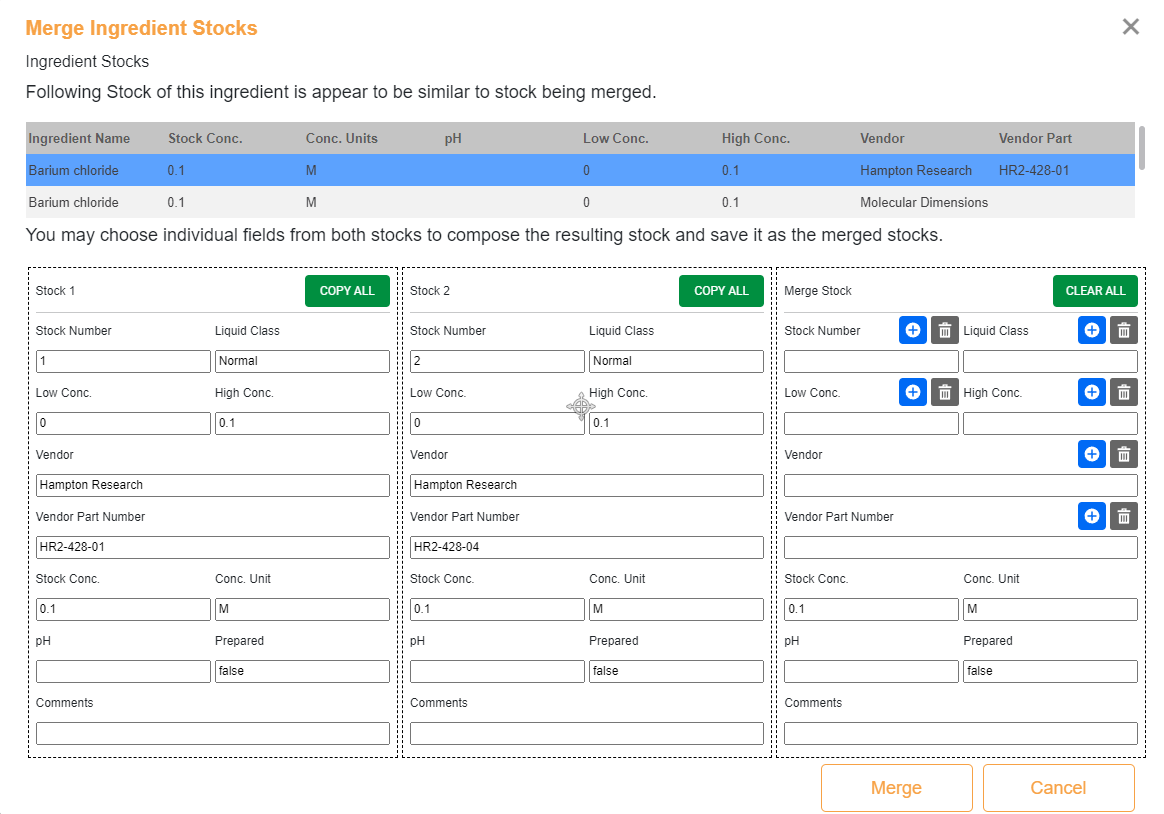Image resolution: width=1164 pixels, height=814 pixels.
Task: Click the ingredient stocks table scrollbar
Action: coord(1141,148)
